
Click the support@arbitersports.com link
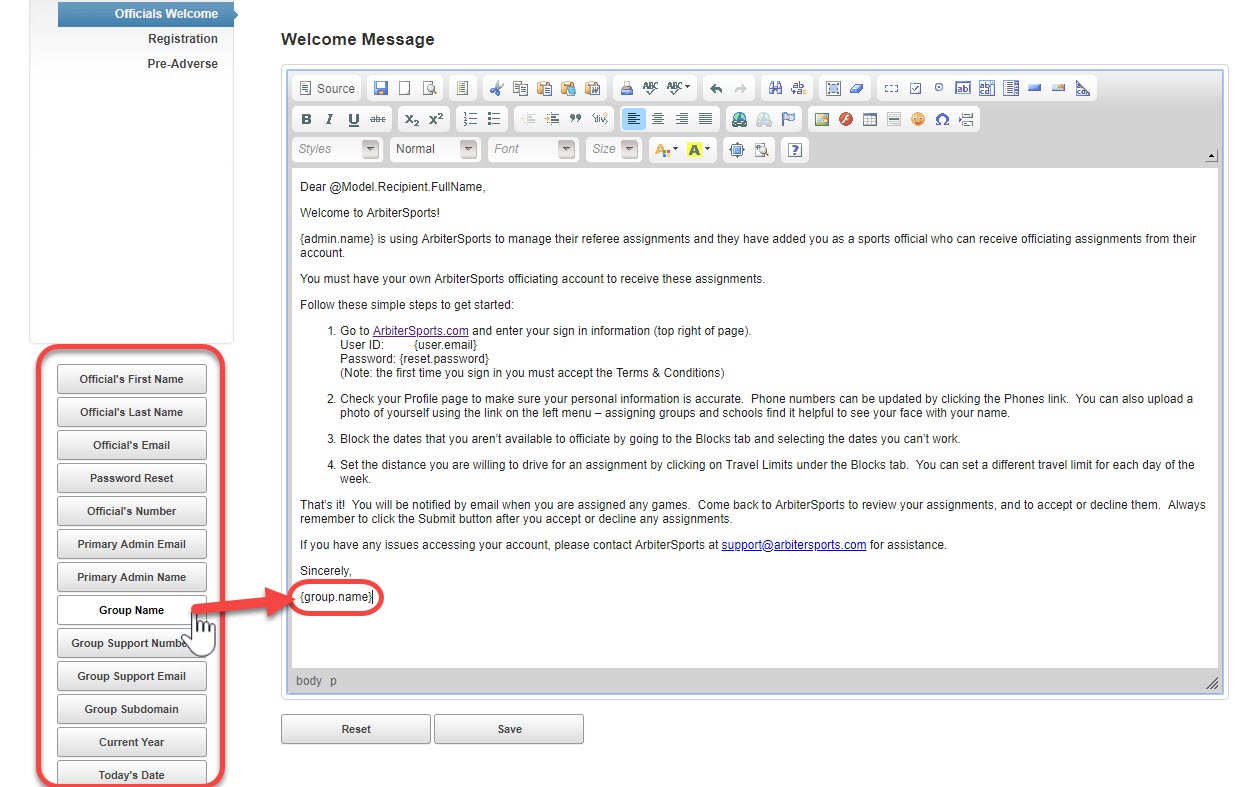point(794,545)
